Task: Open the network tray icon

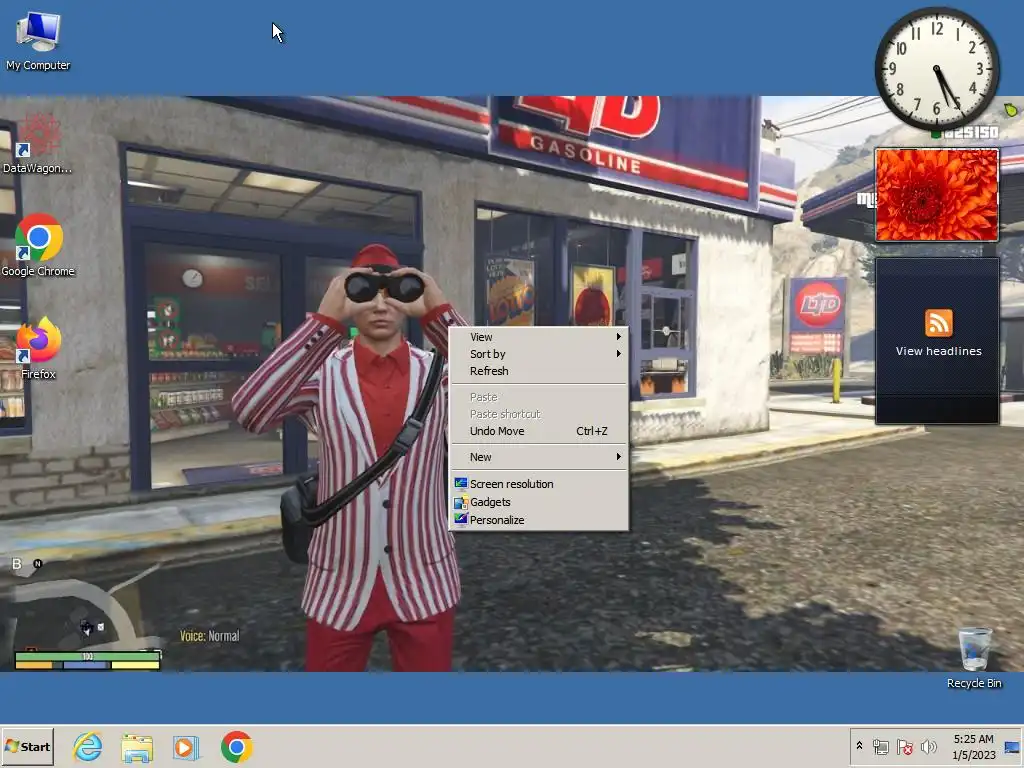Action: pyautogui.click(x=880, y=747)
